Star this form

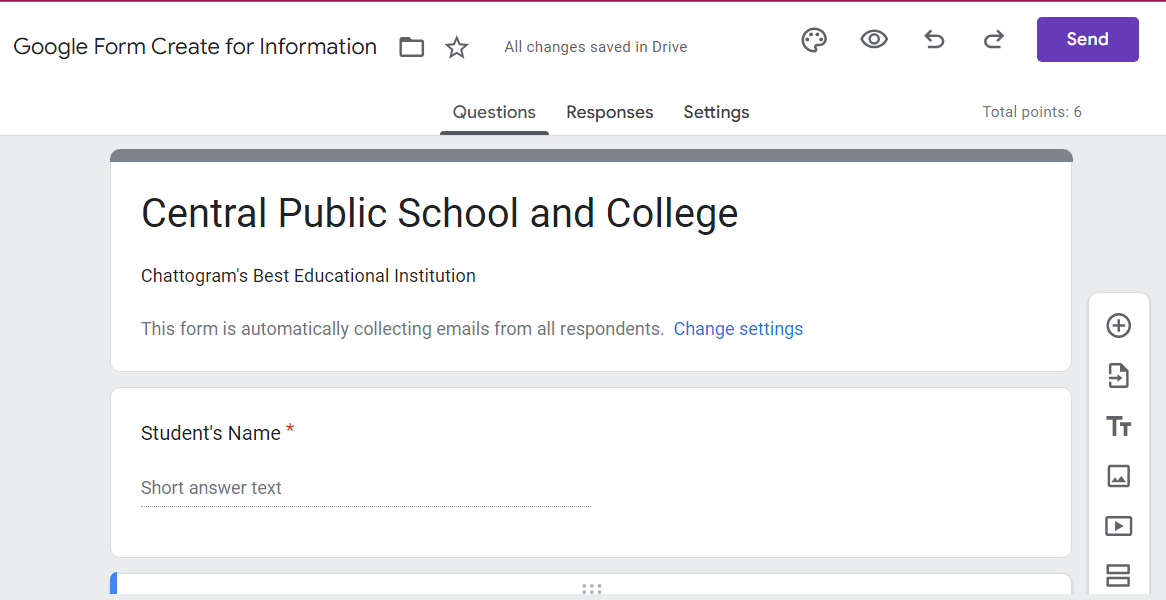click(457, 48)
